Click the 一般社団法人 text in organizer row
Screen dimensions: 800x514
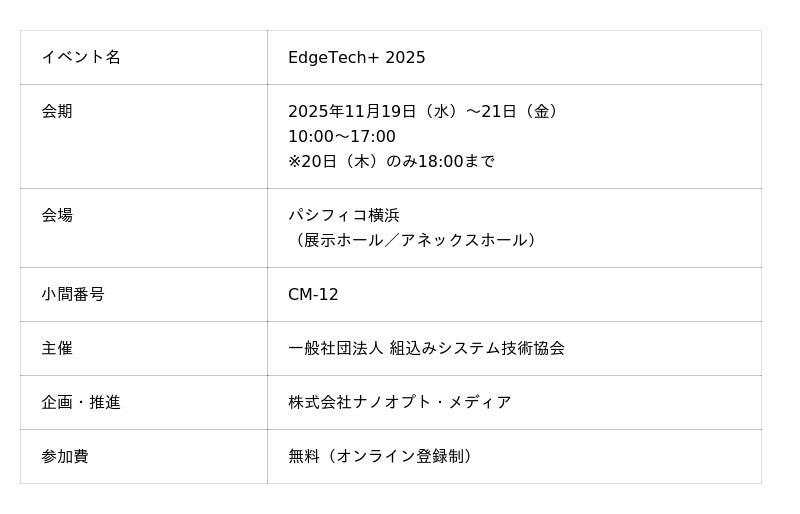pos(335,348)
